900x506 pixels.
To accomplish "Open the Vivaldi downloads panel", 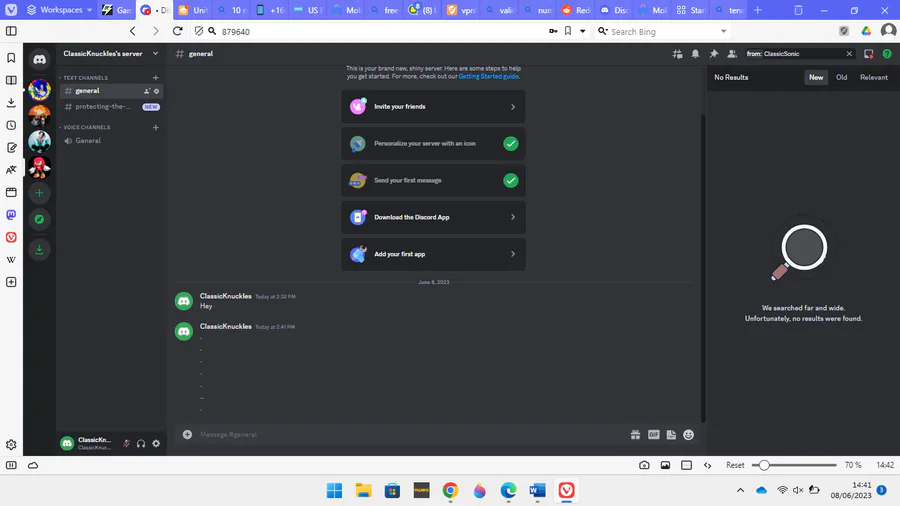I will pyautogui.click(x=11, y=103).
